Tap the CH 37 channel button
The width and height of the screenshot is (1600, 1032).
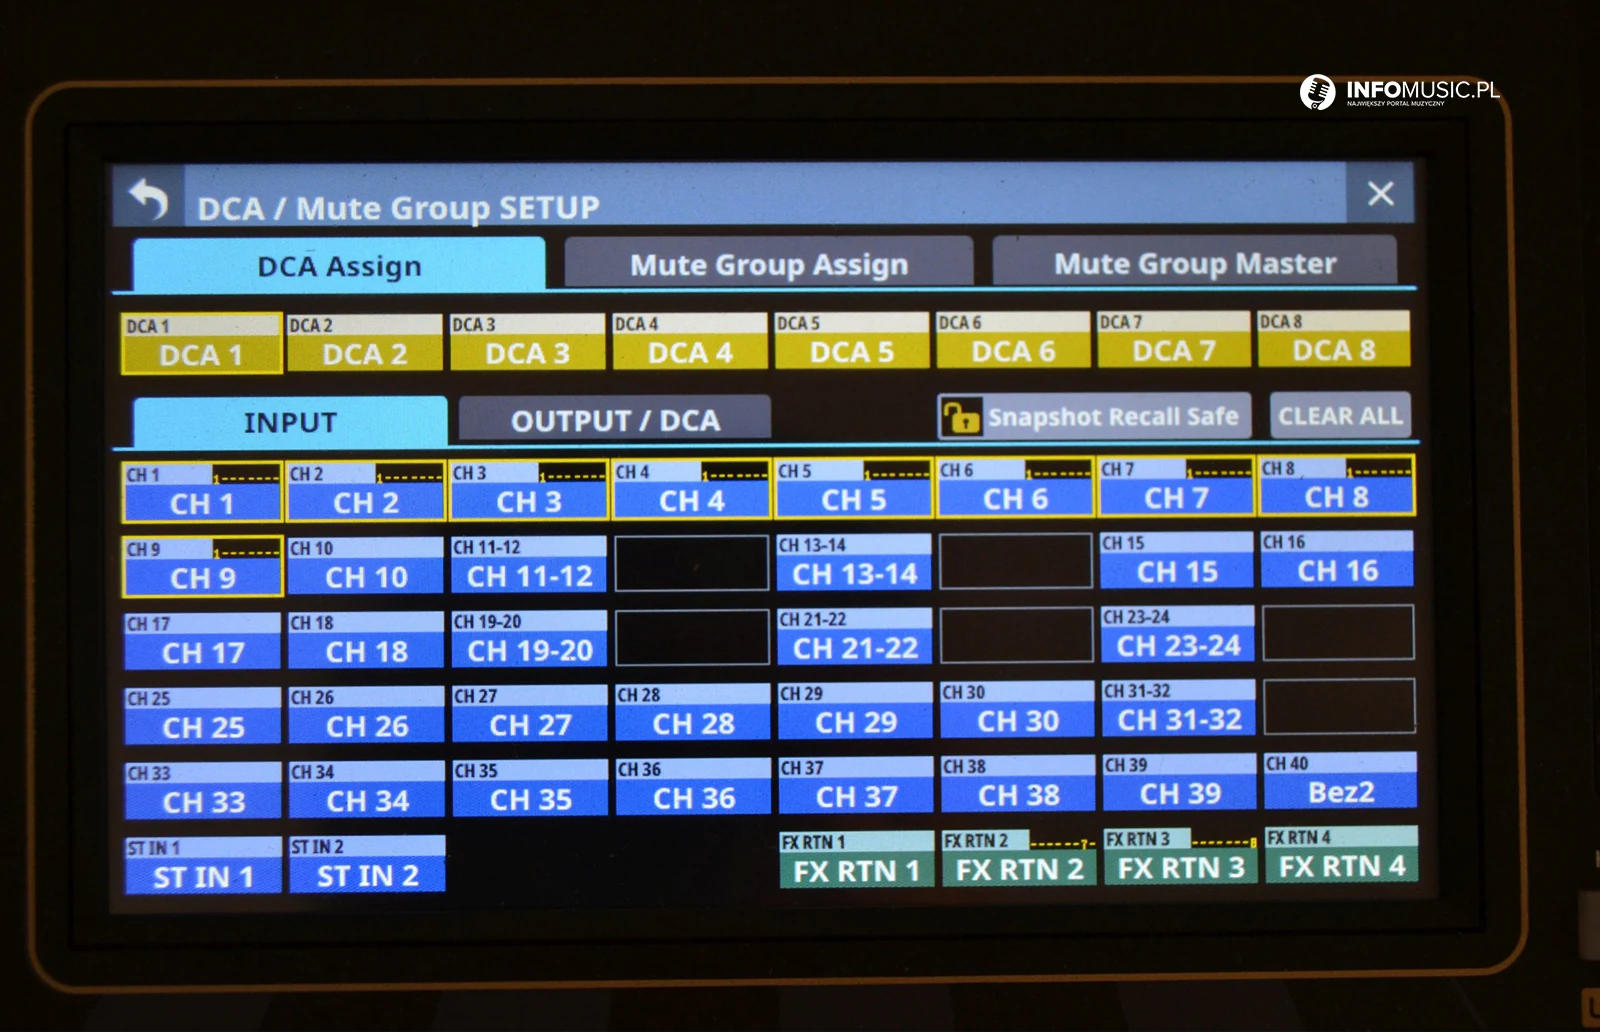[x=856, y=786]
